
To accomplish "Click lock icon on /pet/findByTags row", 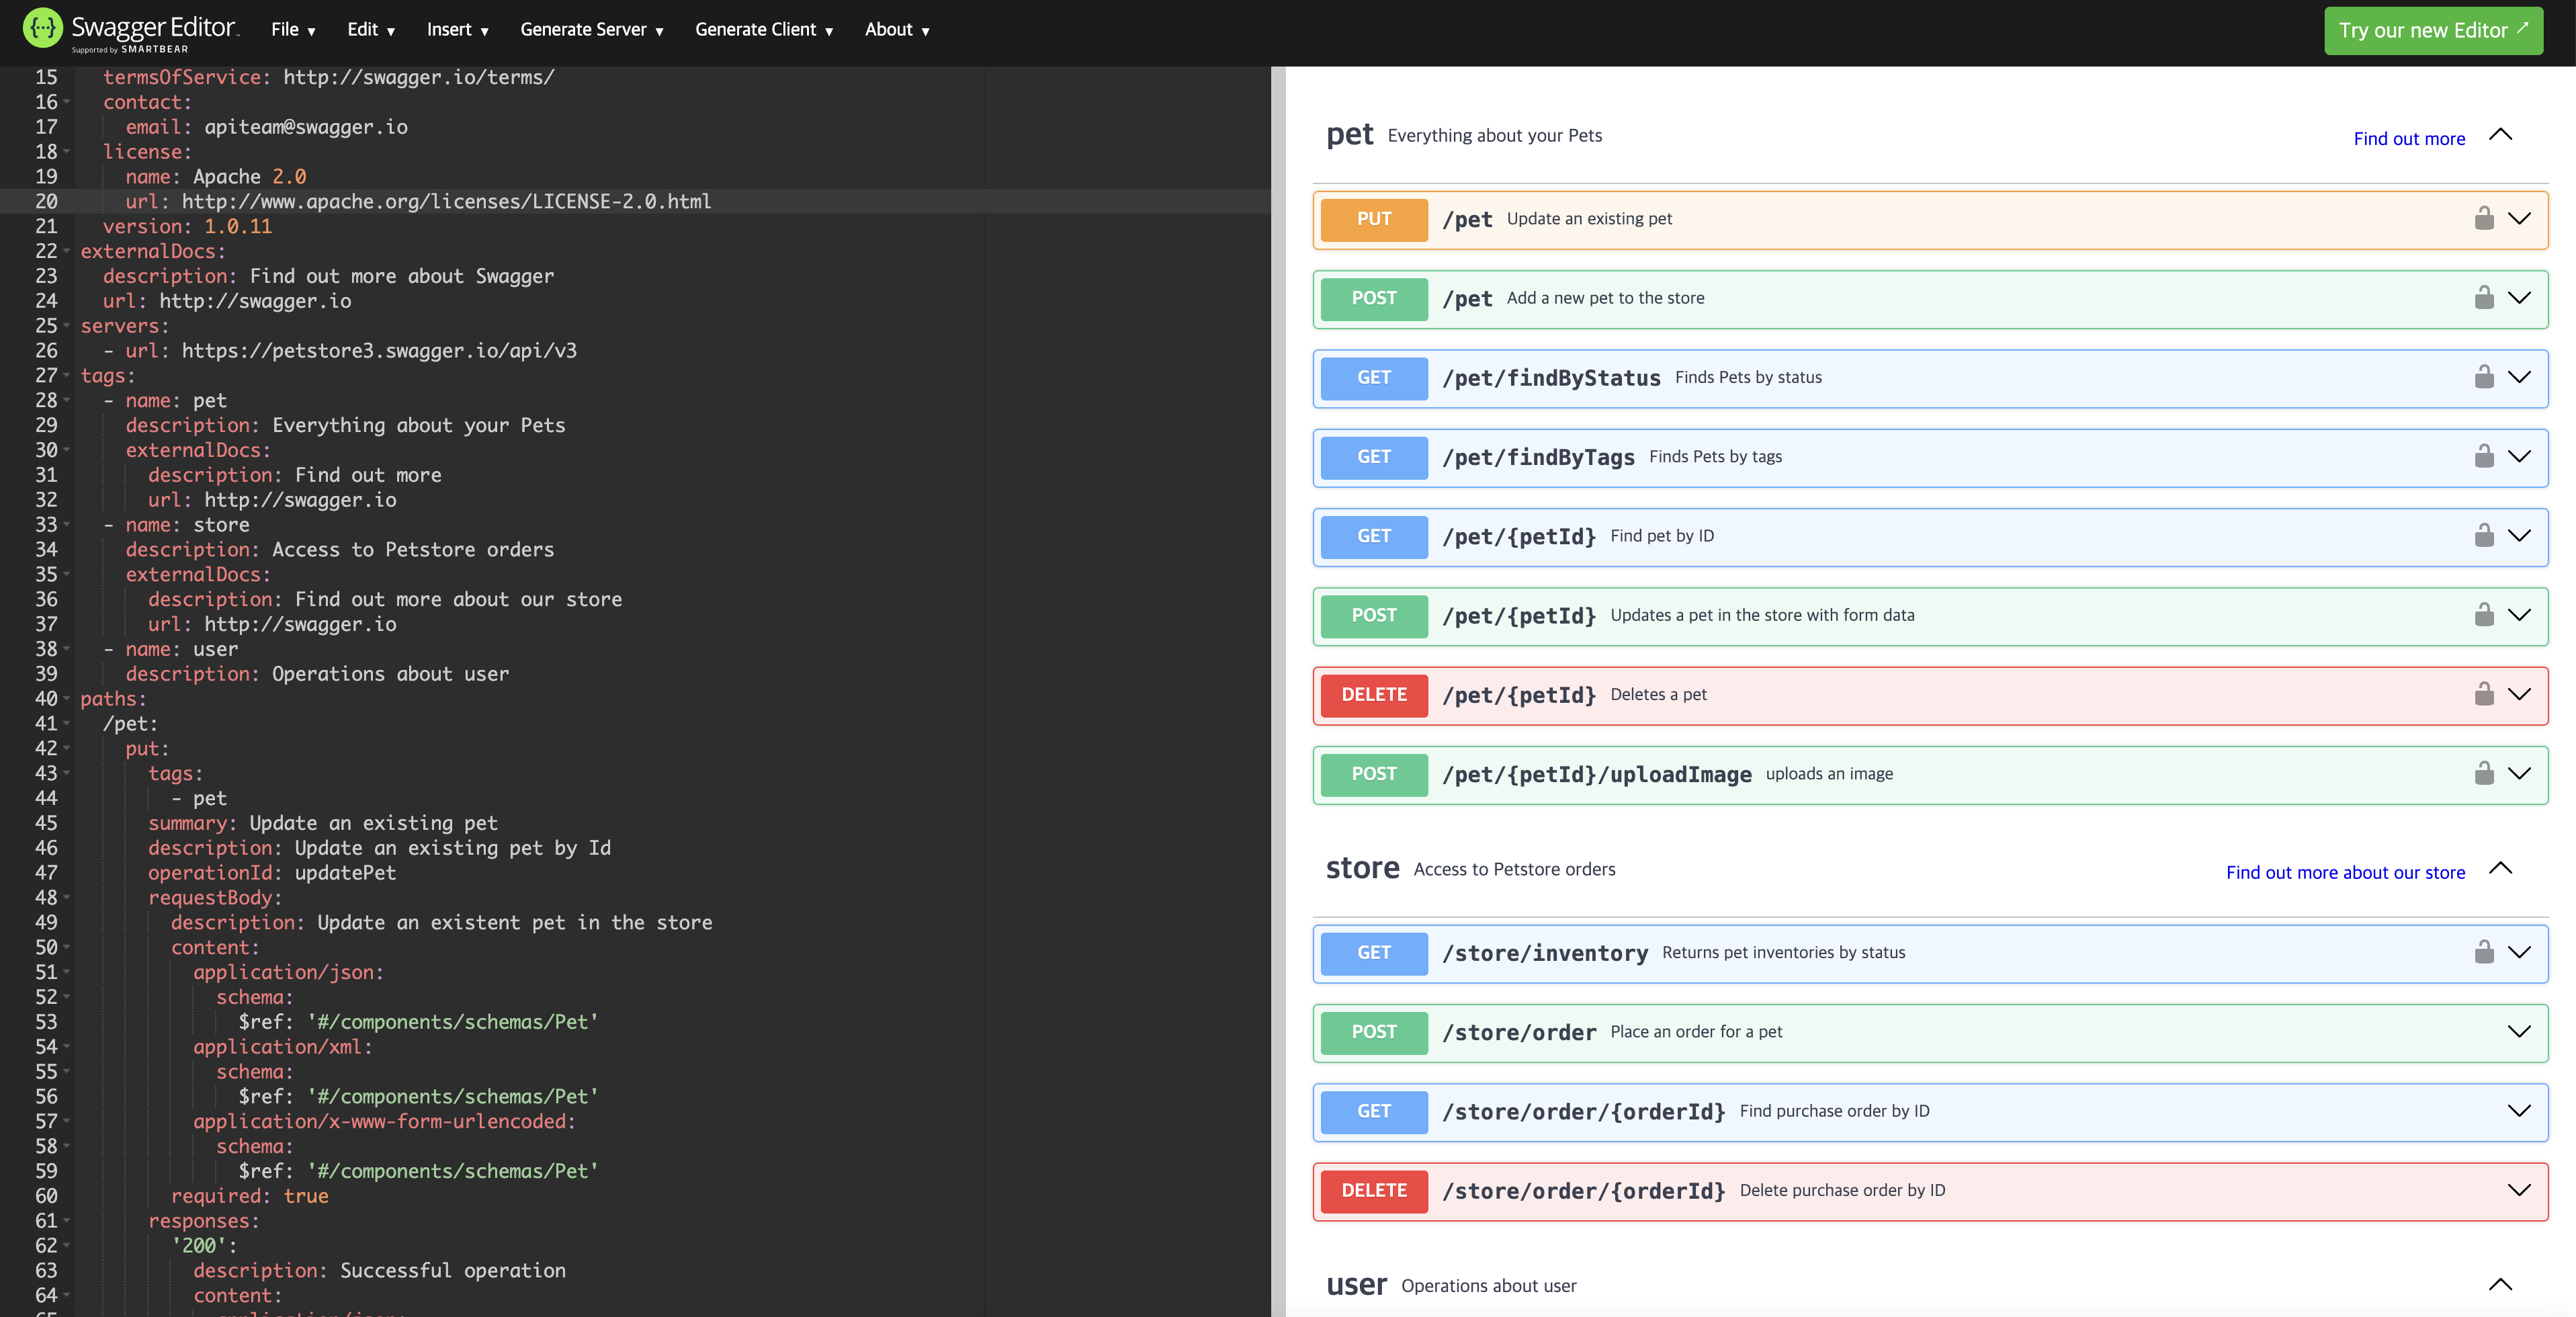I will (2484, 456).
